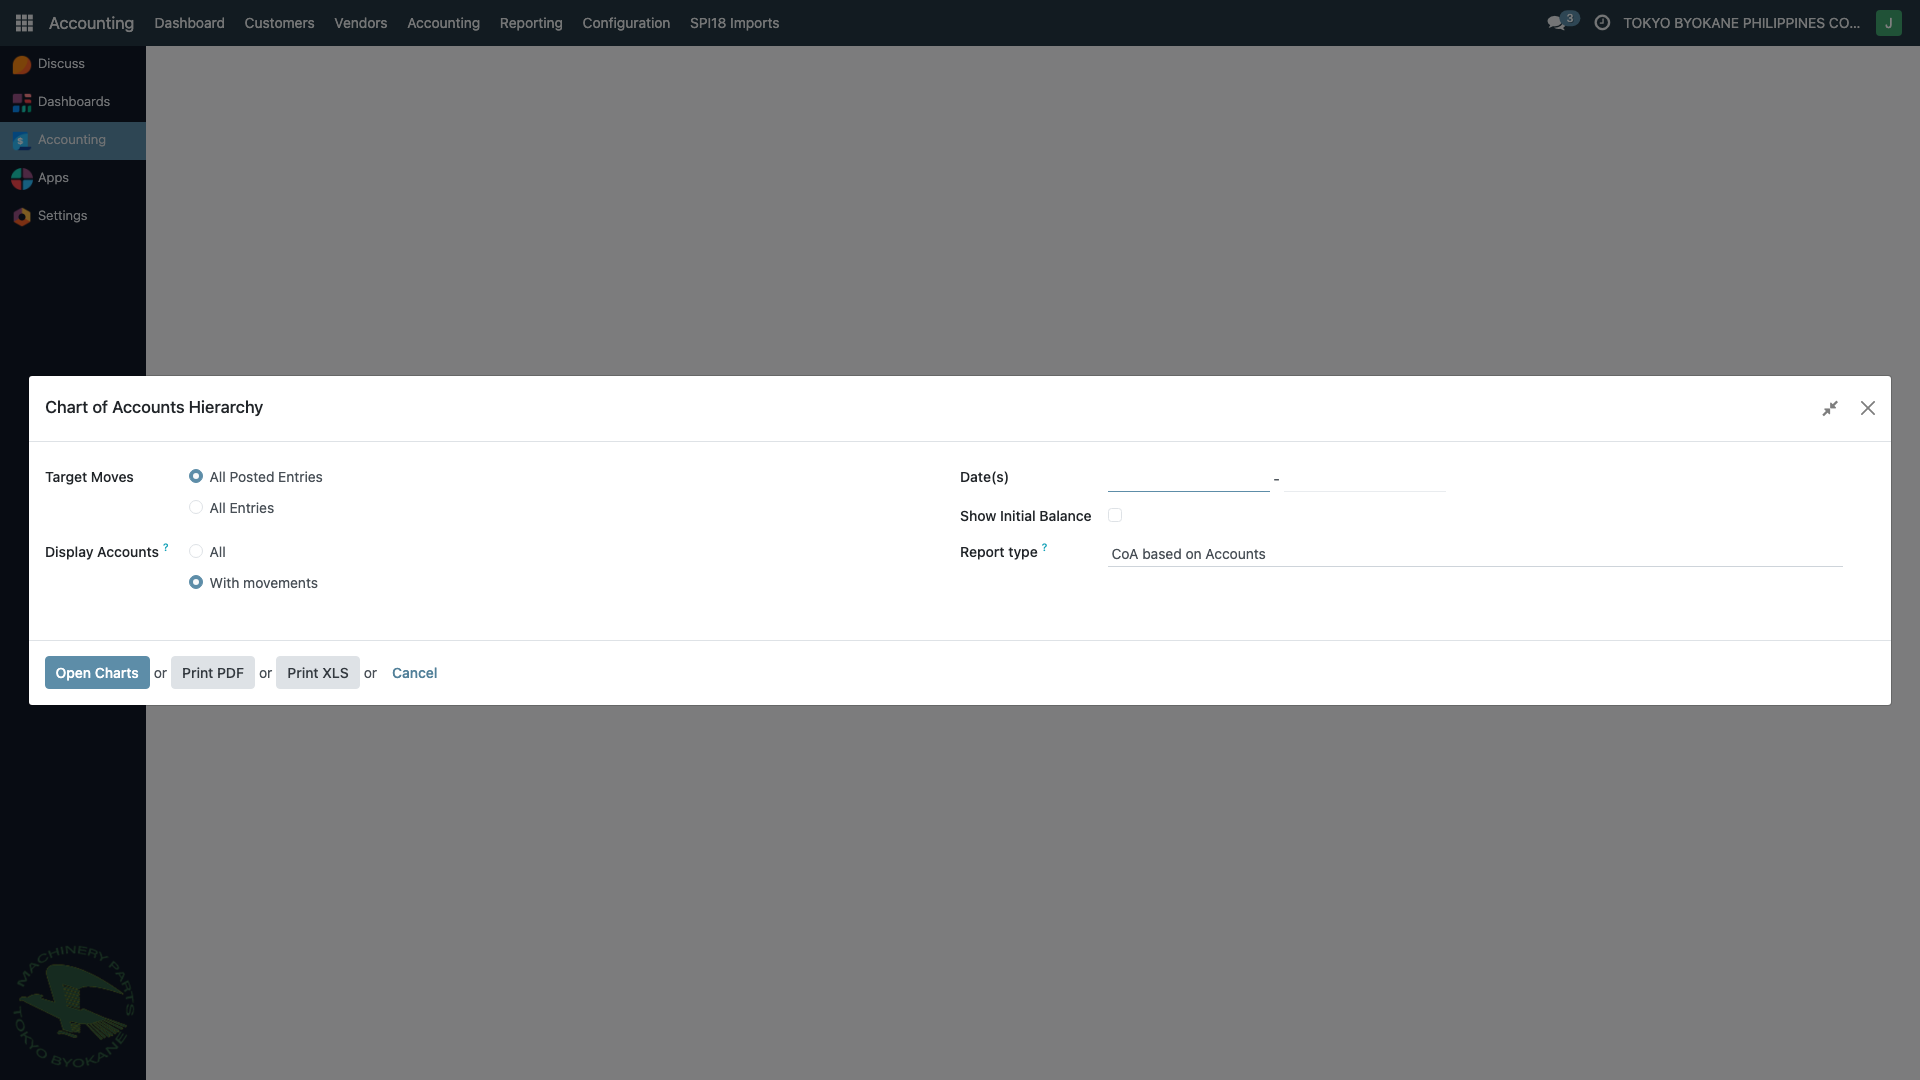Open the apps grid menu icon

coord(24,23)
